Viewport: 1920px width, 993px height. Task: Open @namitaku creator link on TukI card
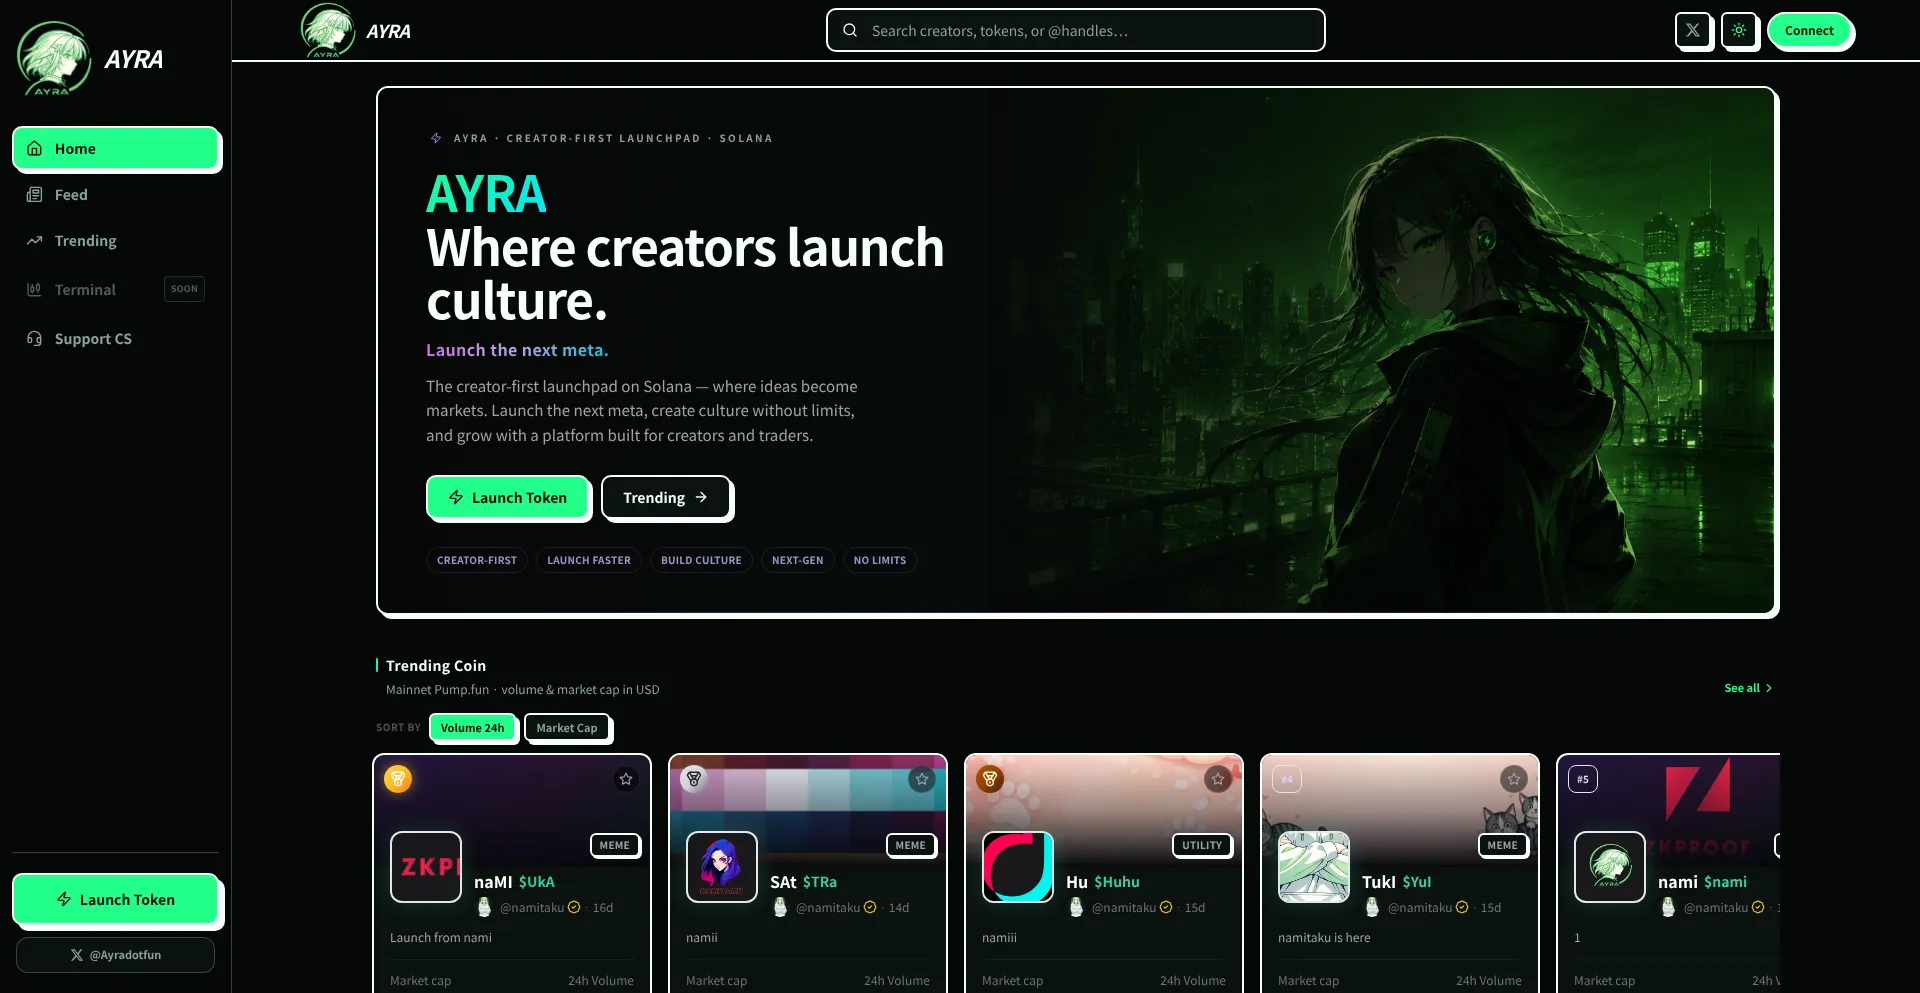click(x=1420, y=908)
